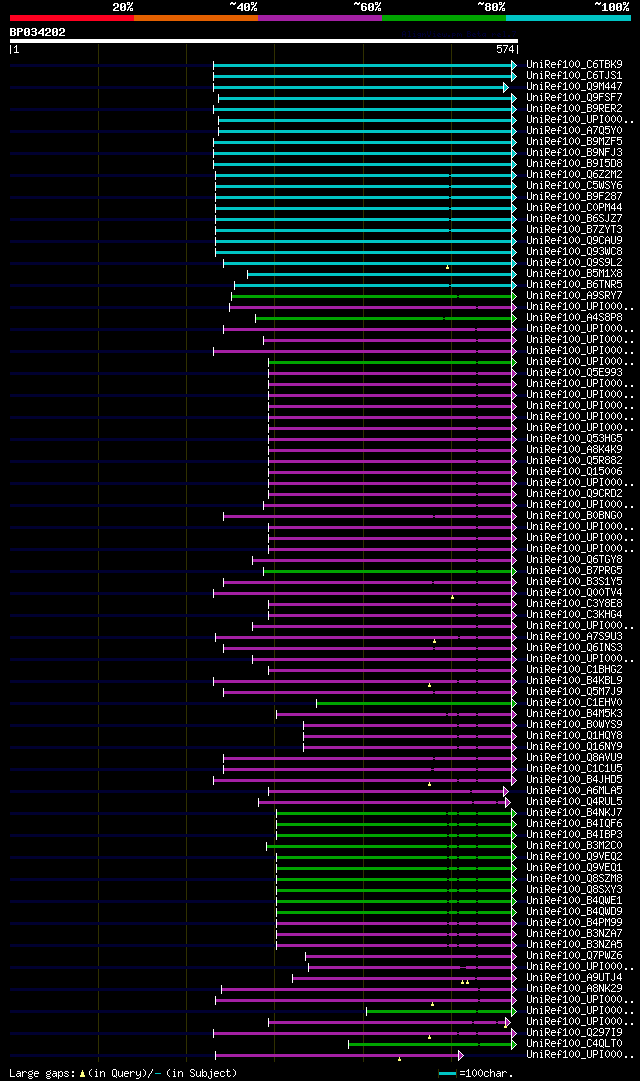This screenshot has height=1081, width=640.
Task: Select hit UniRef100_Q6Z2M2
Action: coord(574,175)
